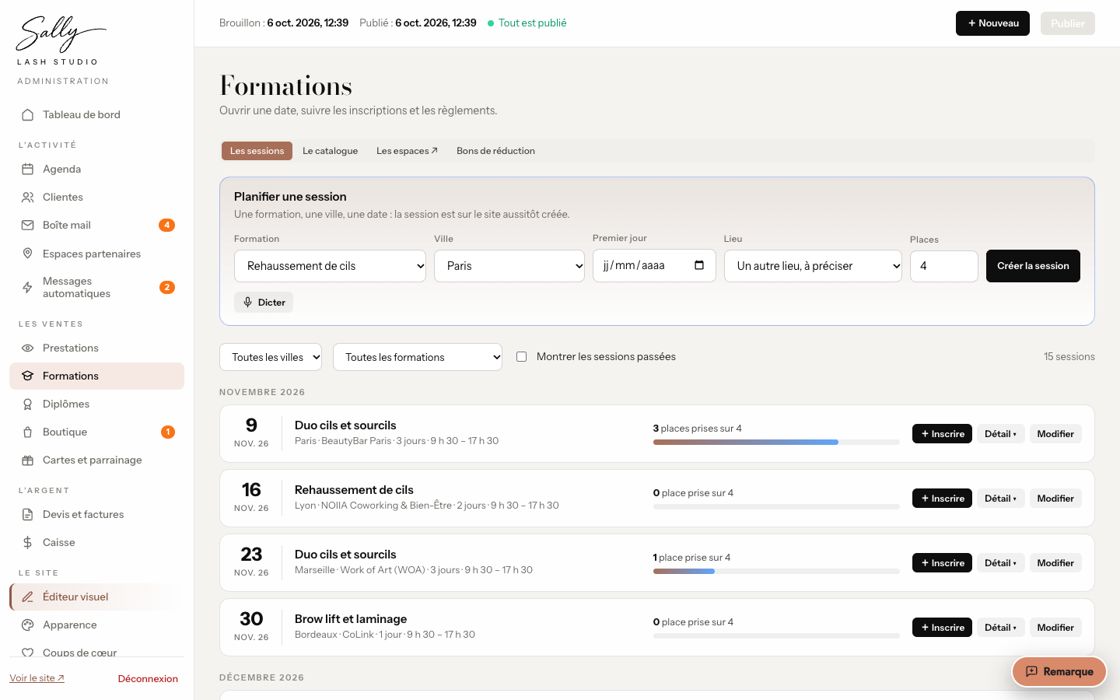The width and height of the screenshot is (1120, 700).
Task: Click the Boîte mail envelope icon
Action: [27, 225]
